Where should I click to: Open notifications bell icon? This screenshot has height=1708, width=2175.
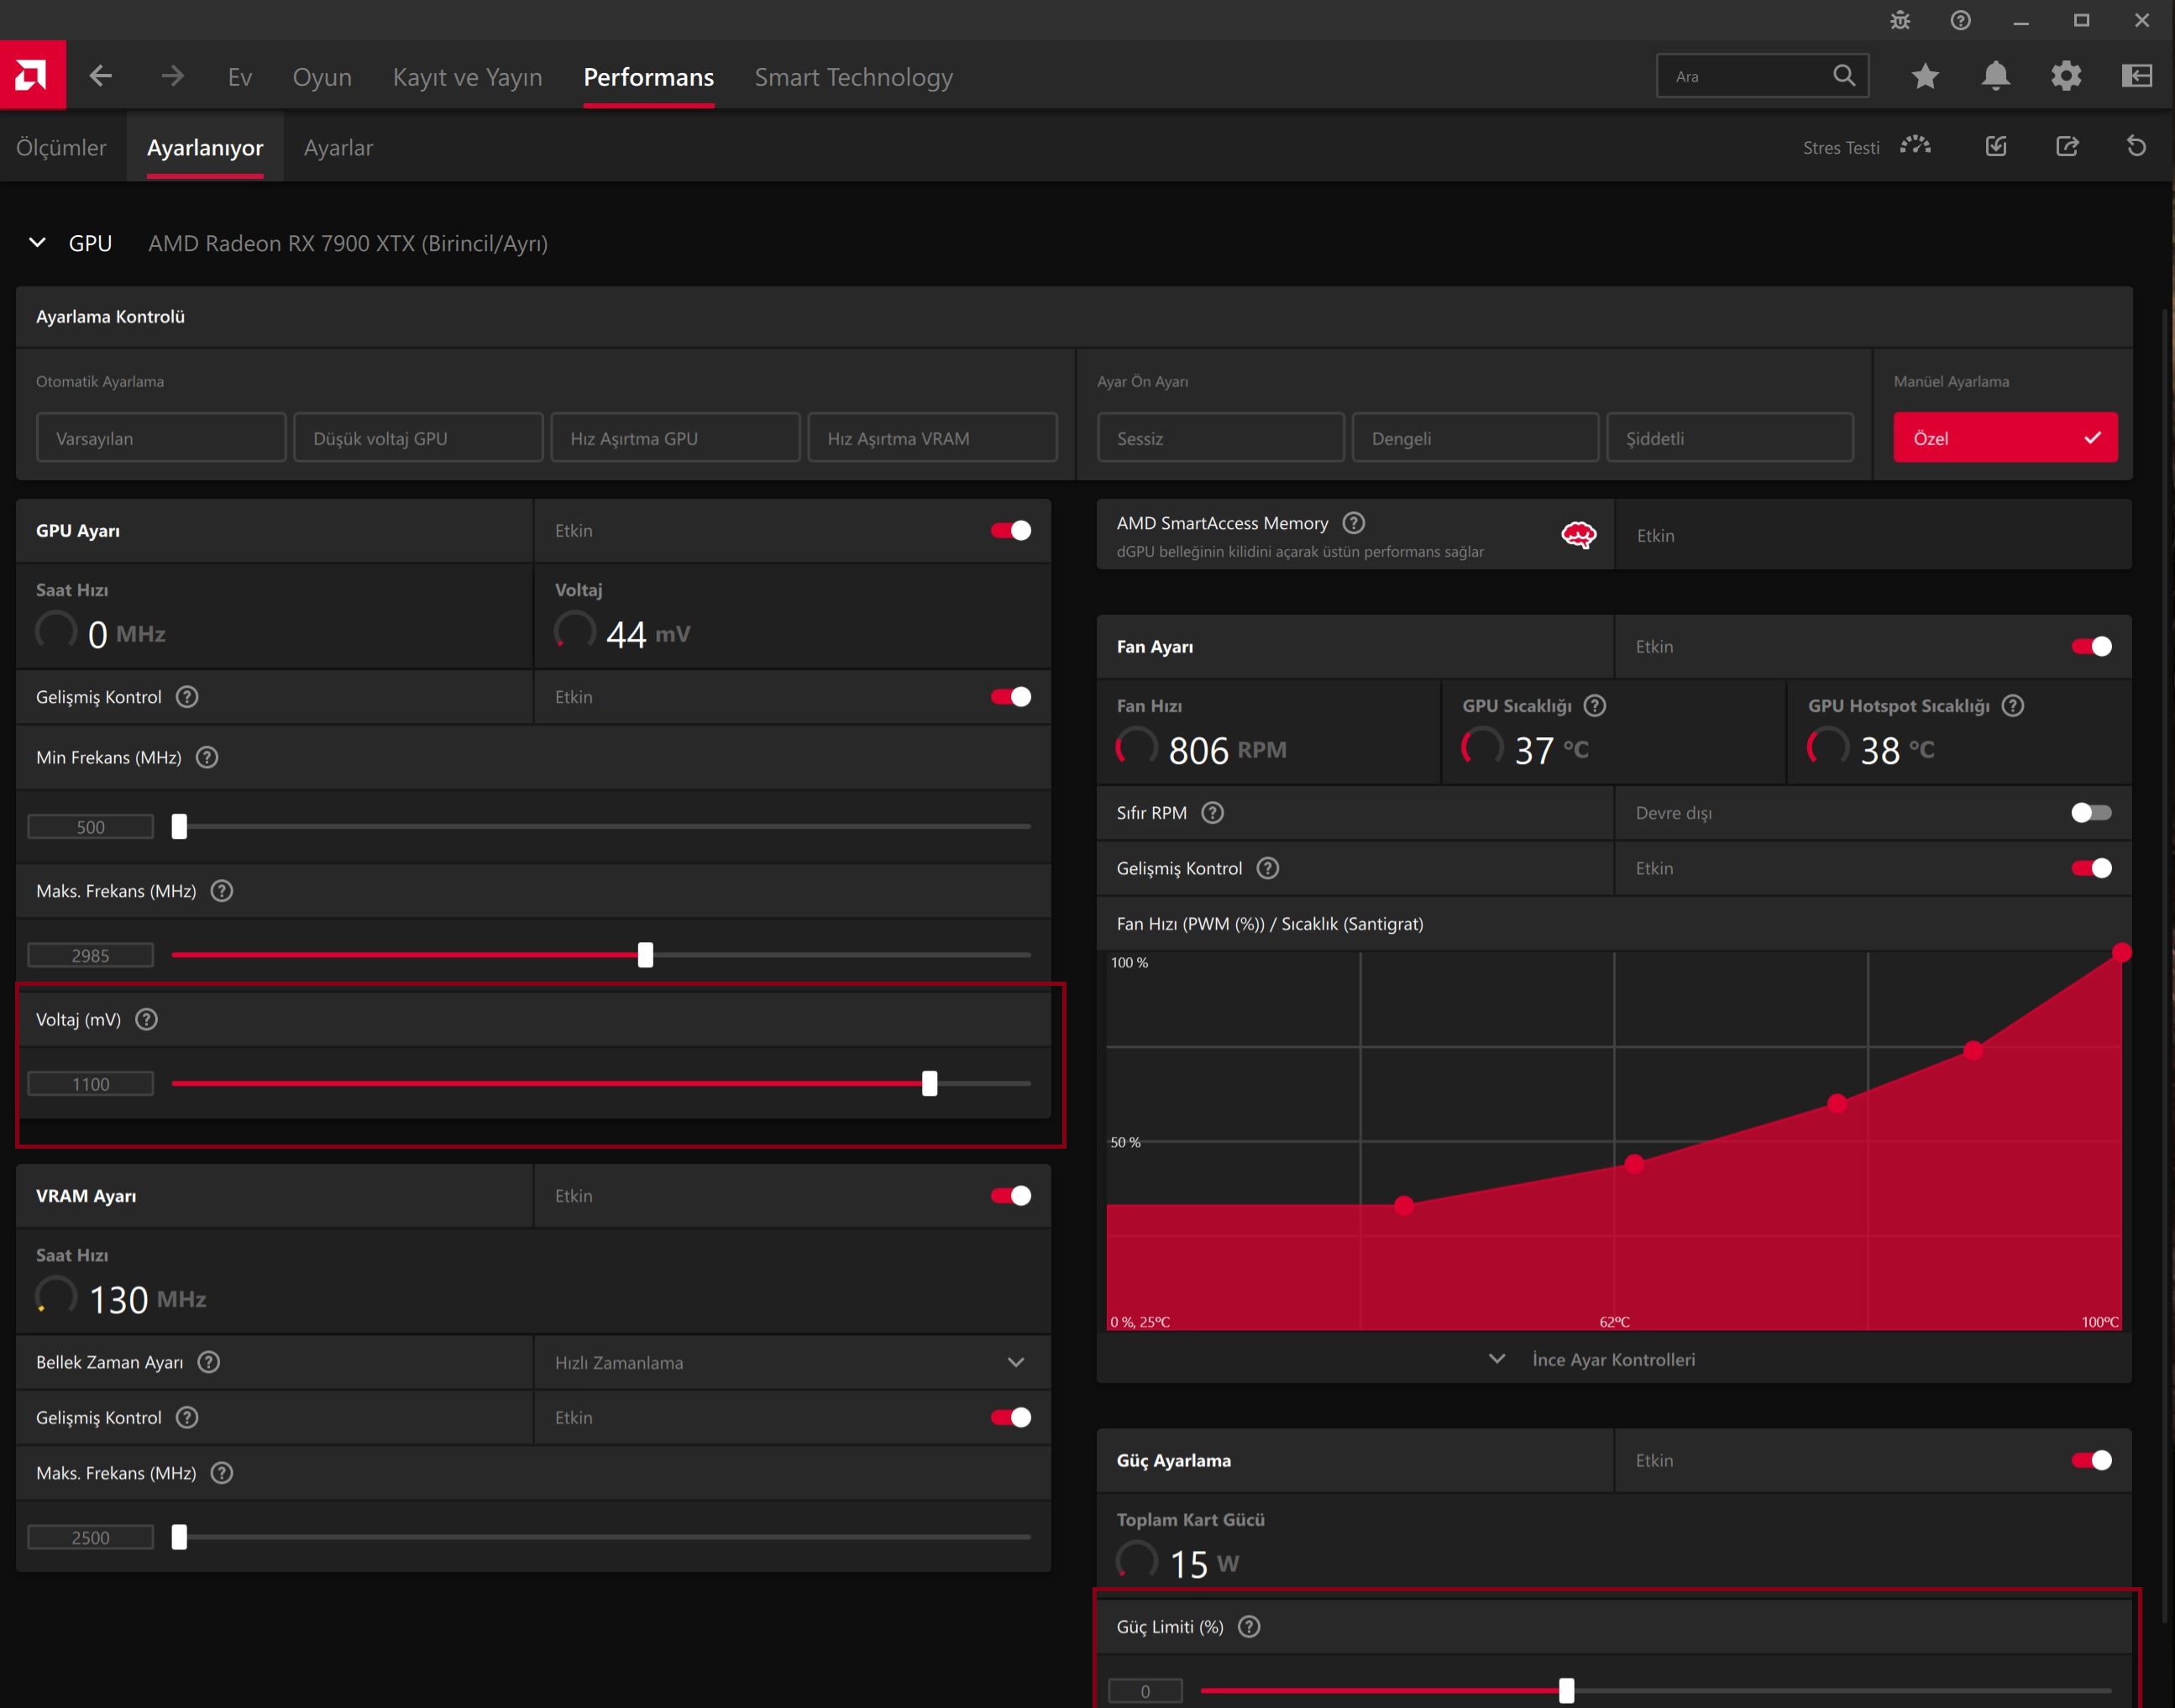tap(1995, 76)
